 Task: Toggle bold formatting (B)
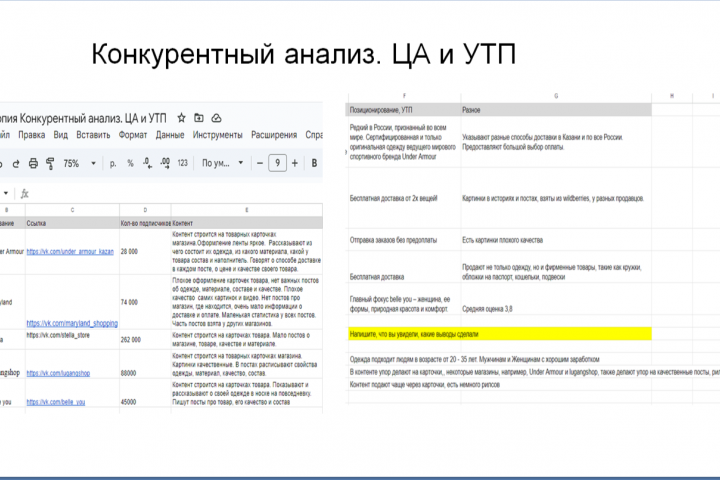(x=315, y=163)
